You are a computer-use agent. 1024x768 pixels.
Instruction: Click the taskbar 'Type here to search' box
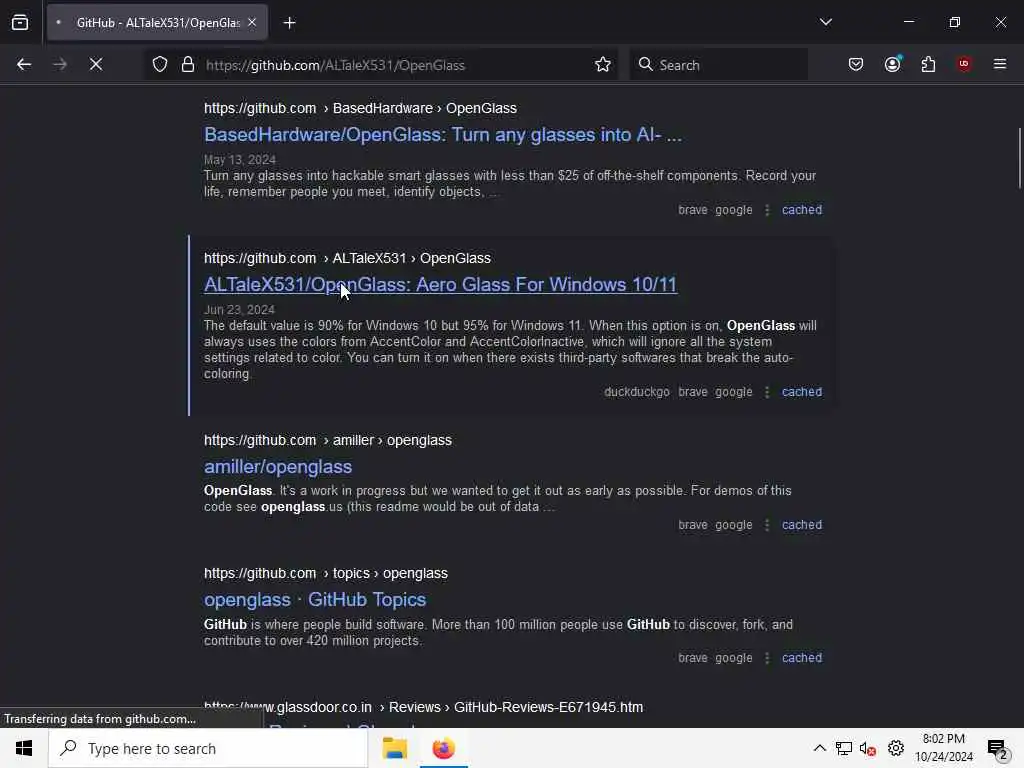208,748
